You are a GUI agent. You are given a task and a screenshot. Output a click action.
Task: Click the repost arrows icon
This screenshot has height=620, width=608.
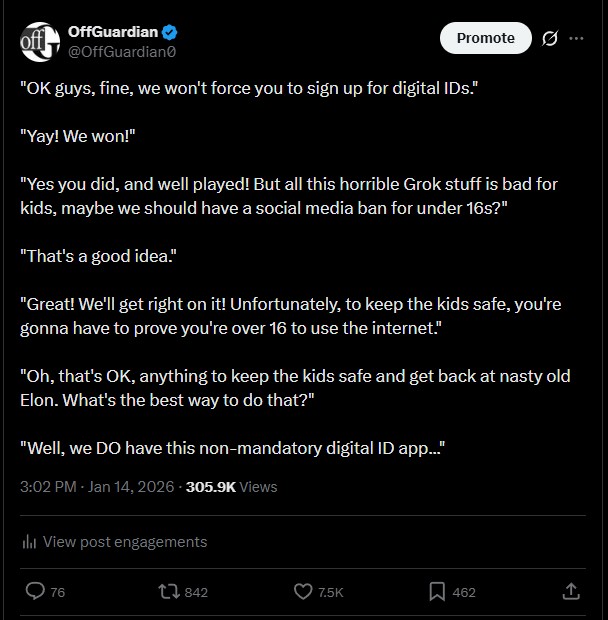[169, 591]
